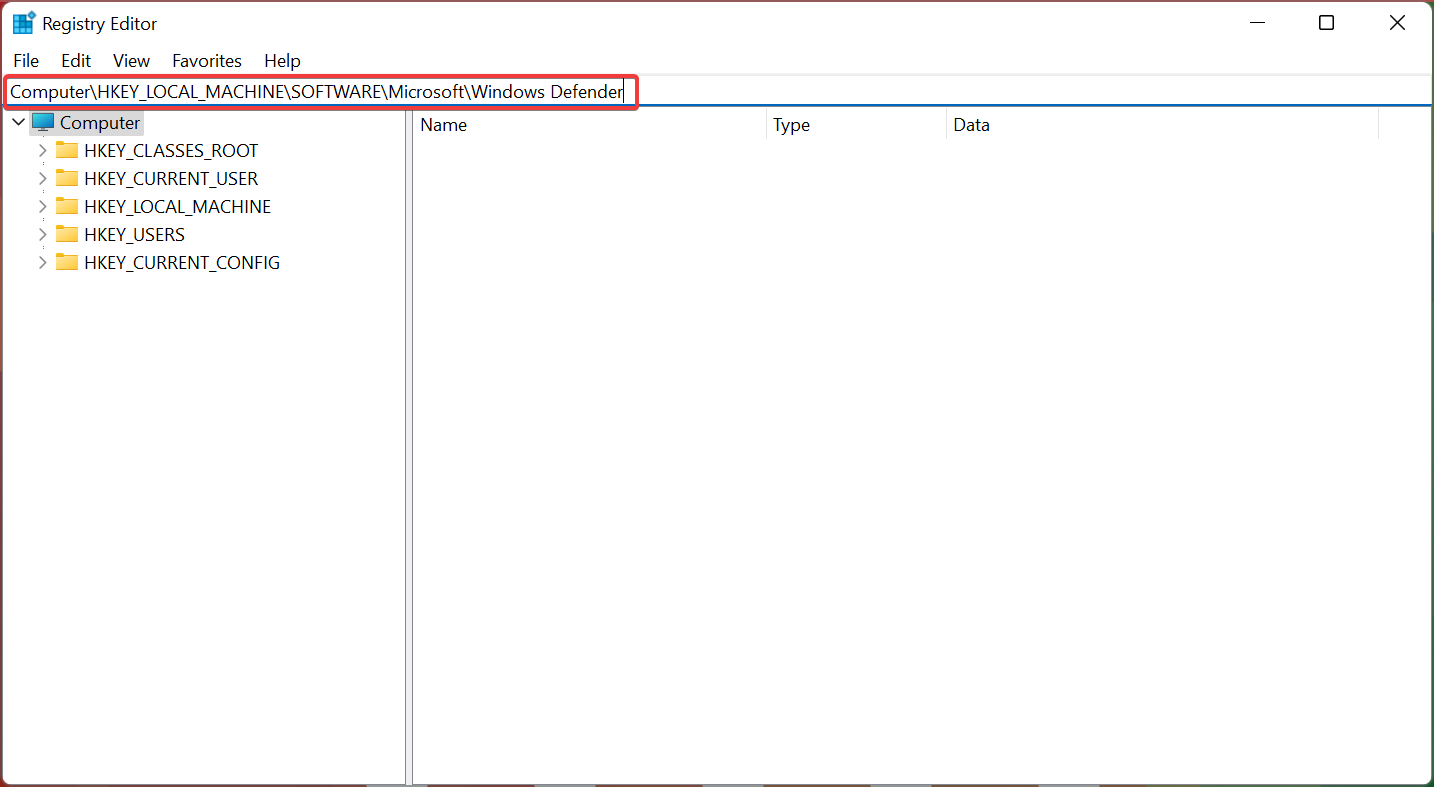1434x787 pixels.
Task: Open the View menu
Action: pyautogui.click(x=131, y=61)
